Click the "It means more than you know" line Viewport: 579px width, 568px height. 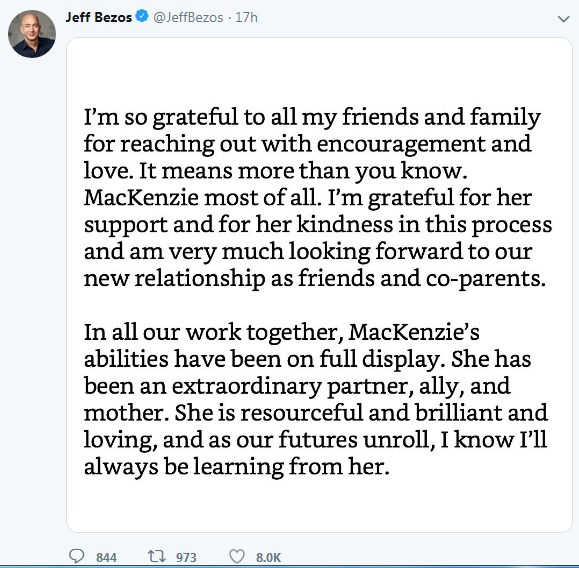pos(275,171)
